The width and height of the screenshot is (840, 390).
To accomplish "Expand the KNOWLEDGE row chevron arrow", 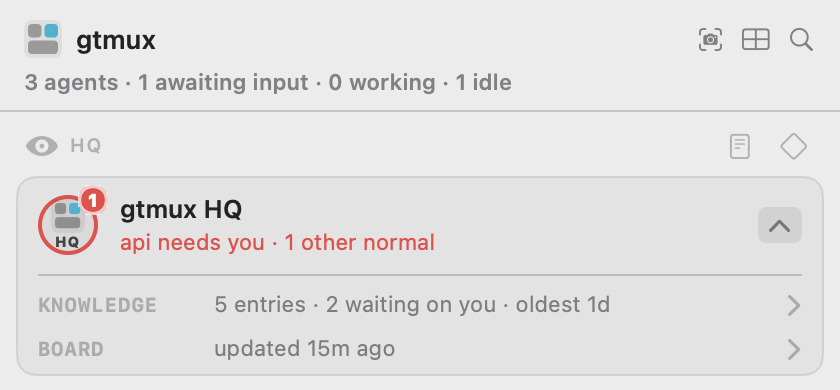I will coord(793,306).
